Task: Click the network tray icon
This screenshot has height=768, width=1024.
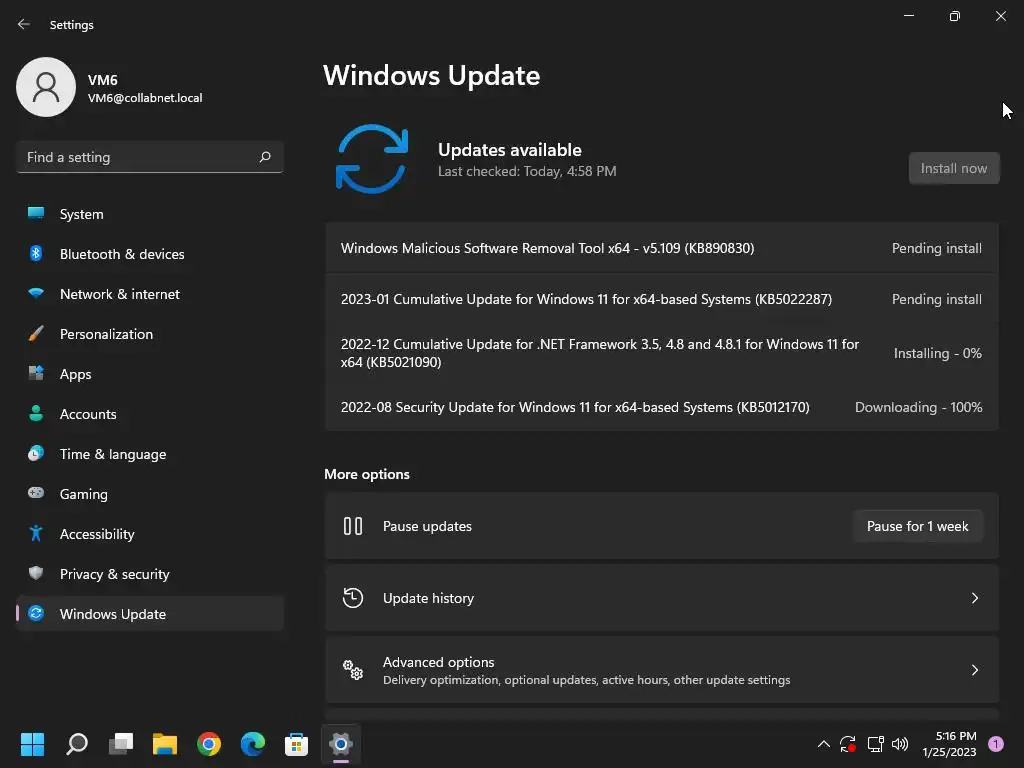Action: pyautogui.click(x=875, y=744)
